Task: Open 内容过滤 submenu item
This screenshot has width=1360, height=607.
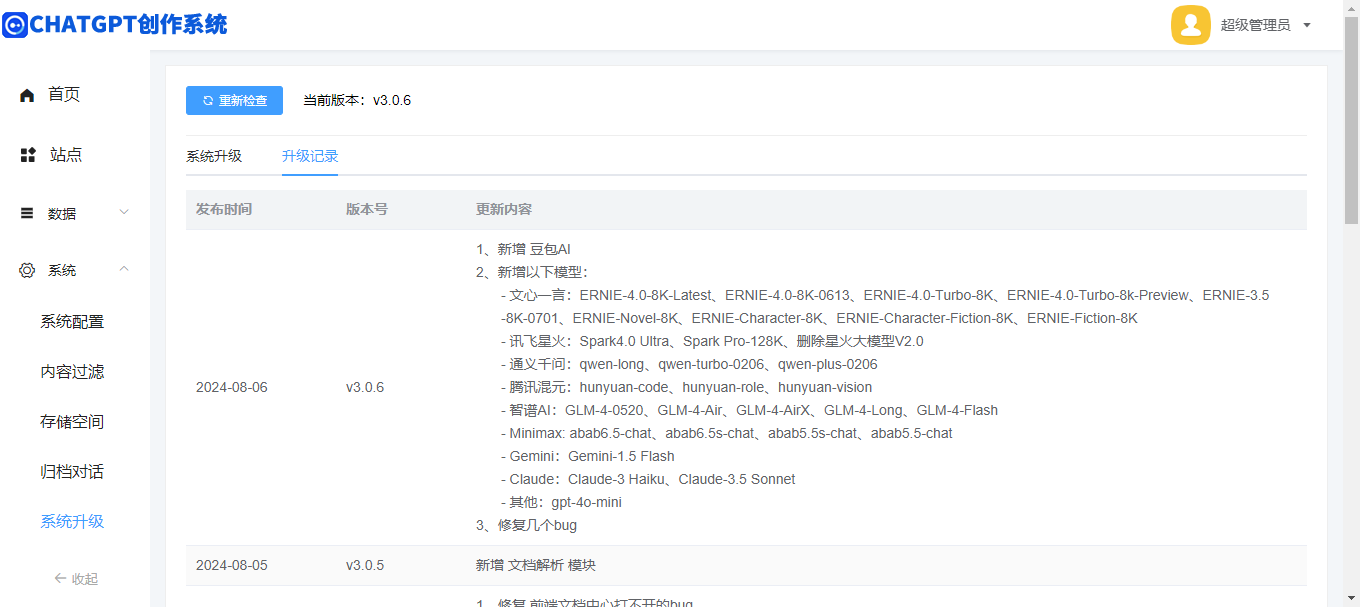Action: 72,372
